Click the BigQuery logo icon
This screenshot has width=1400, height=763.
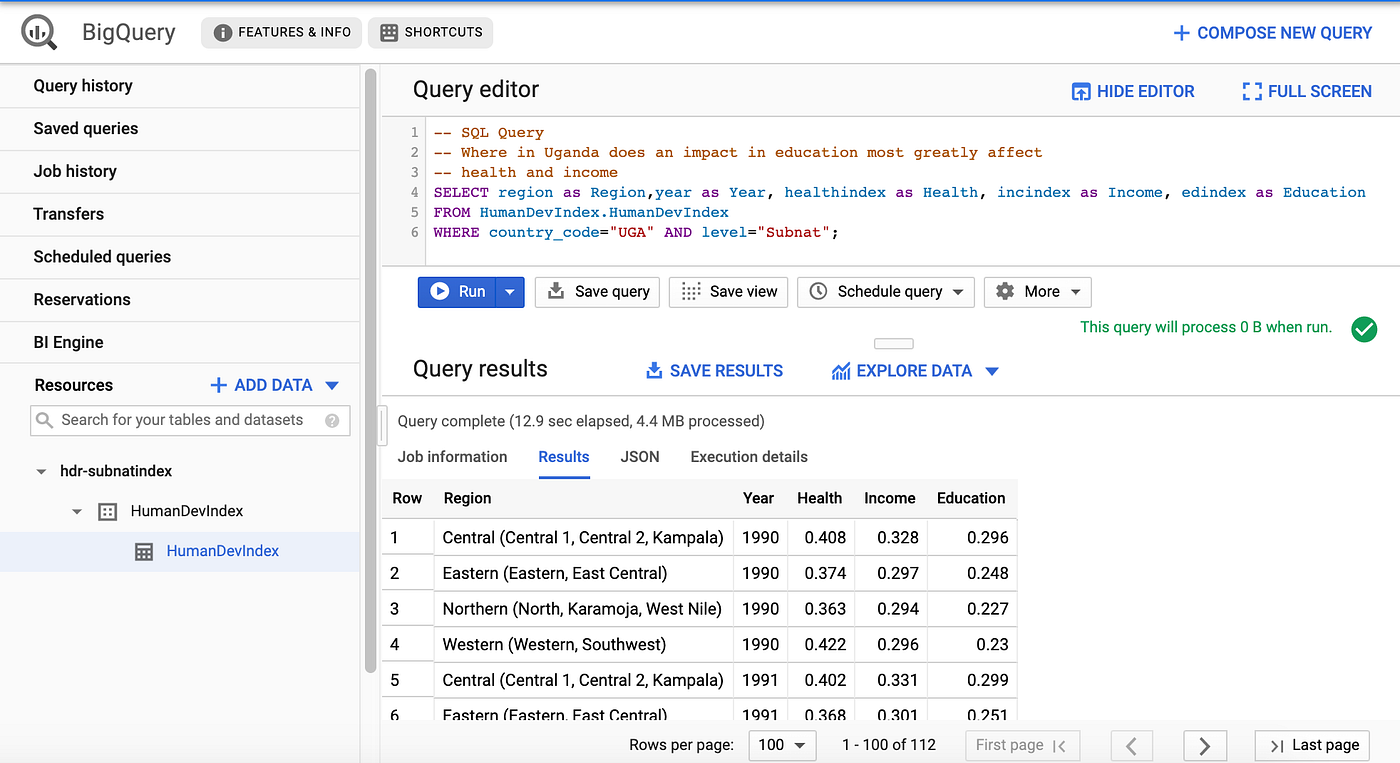pyautogui.click(x=40, y=31)
